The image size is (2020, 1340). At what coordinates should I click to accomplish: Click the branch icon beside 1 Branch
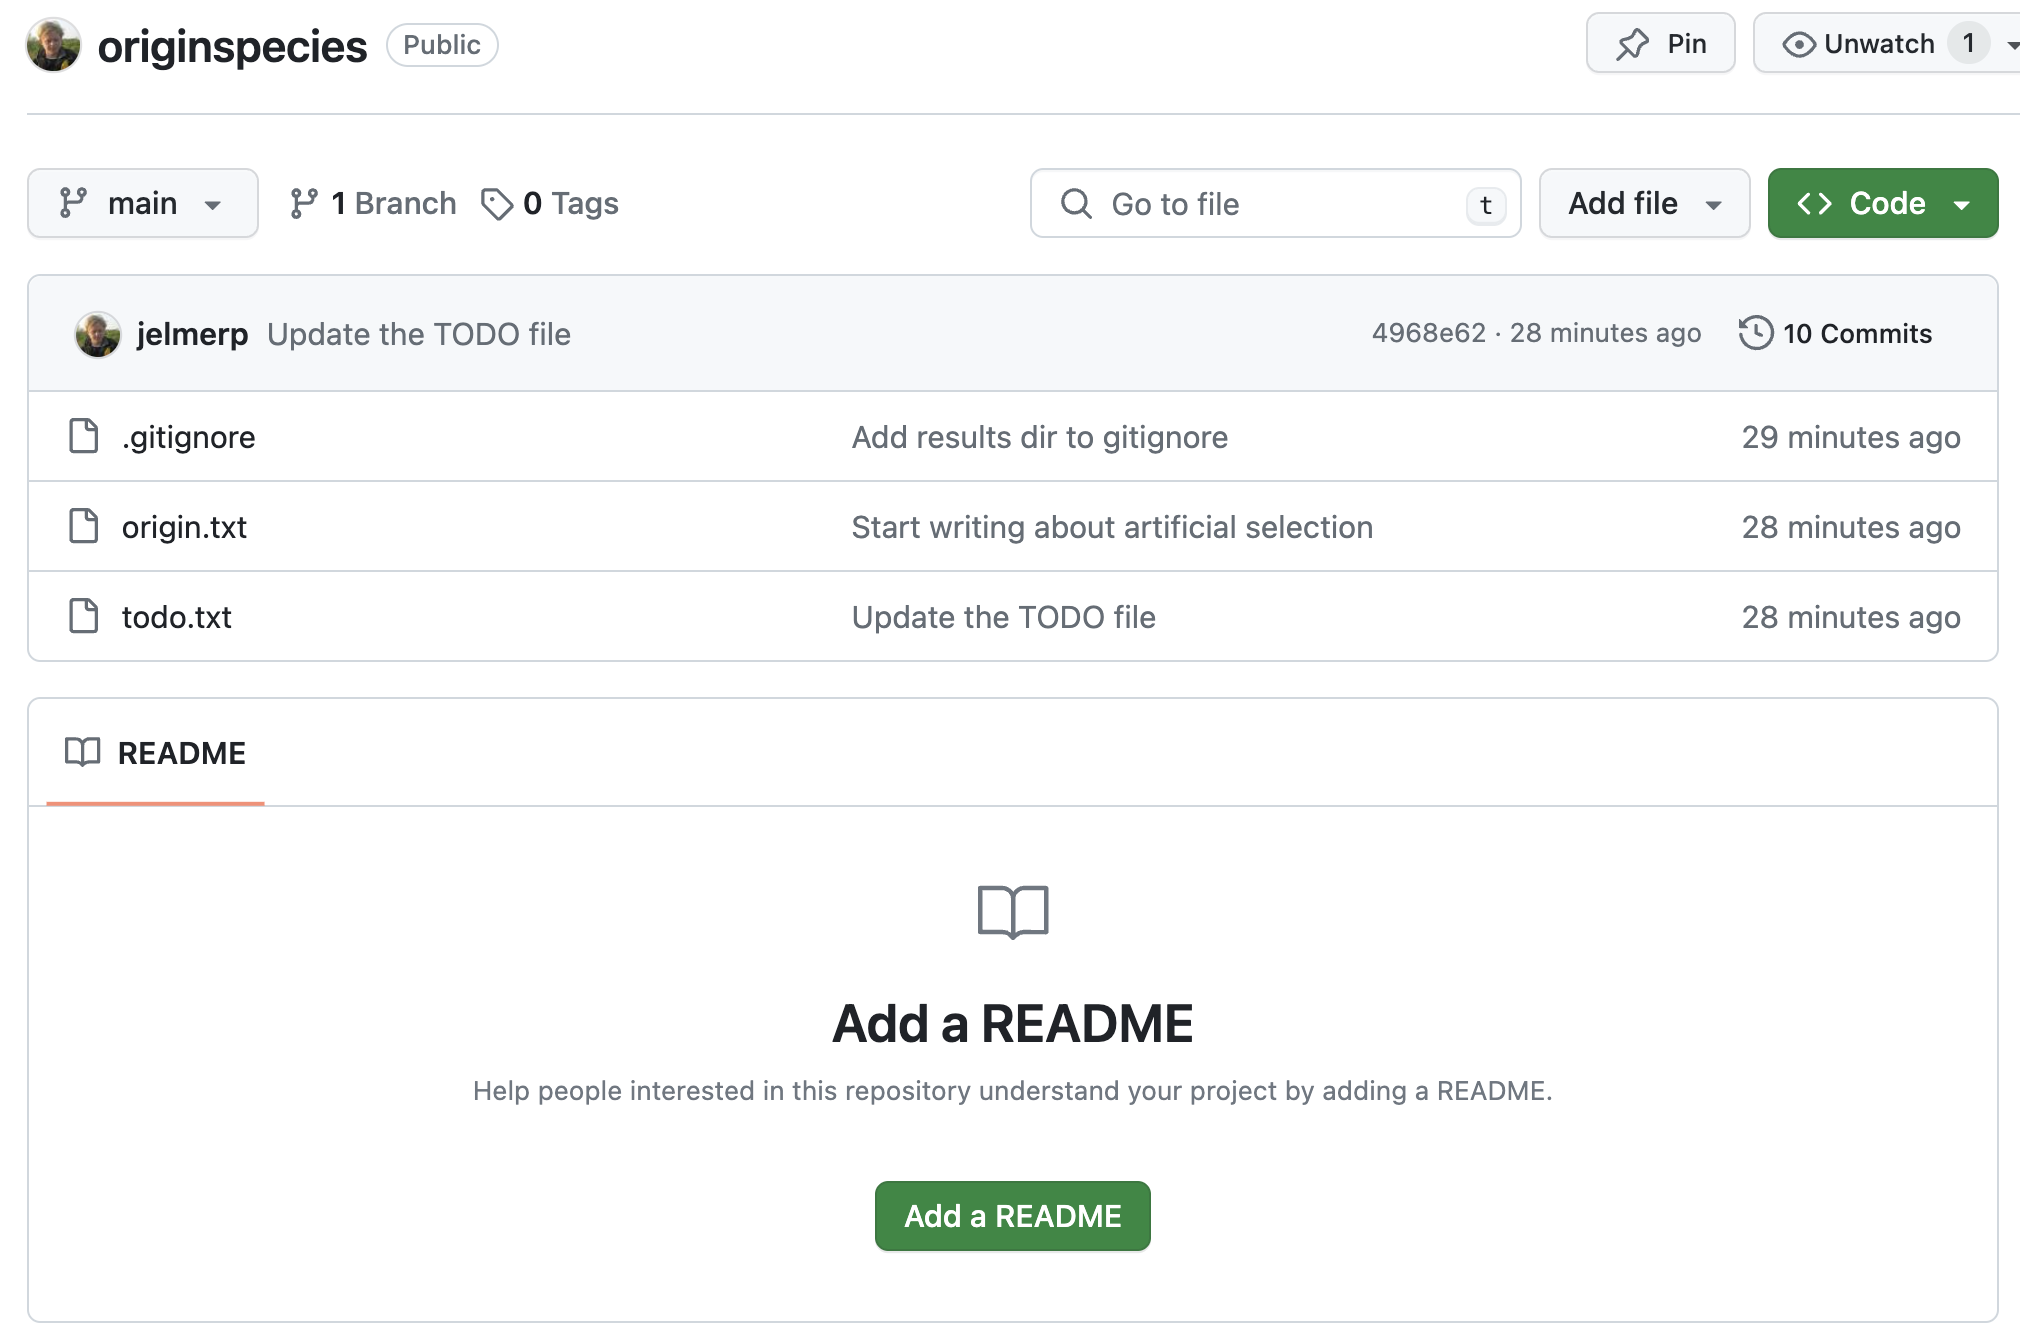pyautogui.click(x=304, y=204)
